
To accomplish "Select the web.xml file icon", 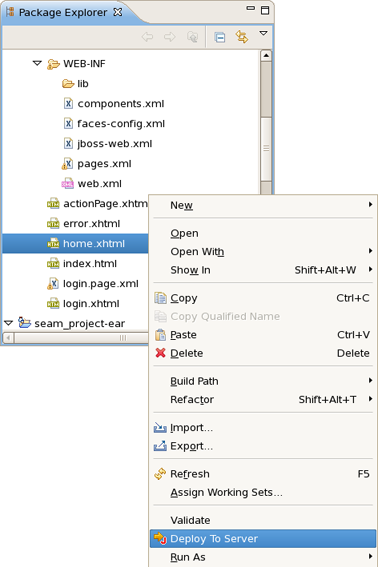I will 68,184.
